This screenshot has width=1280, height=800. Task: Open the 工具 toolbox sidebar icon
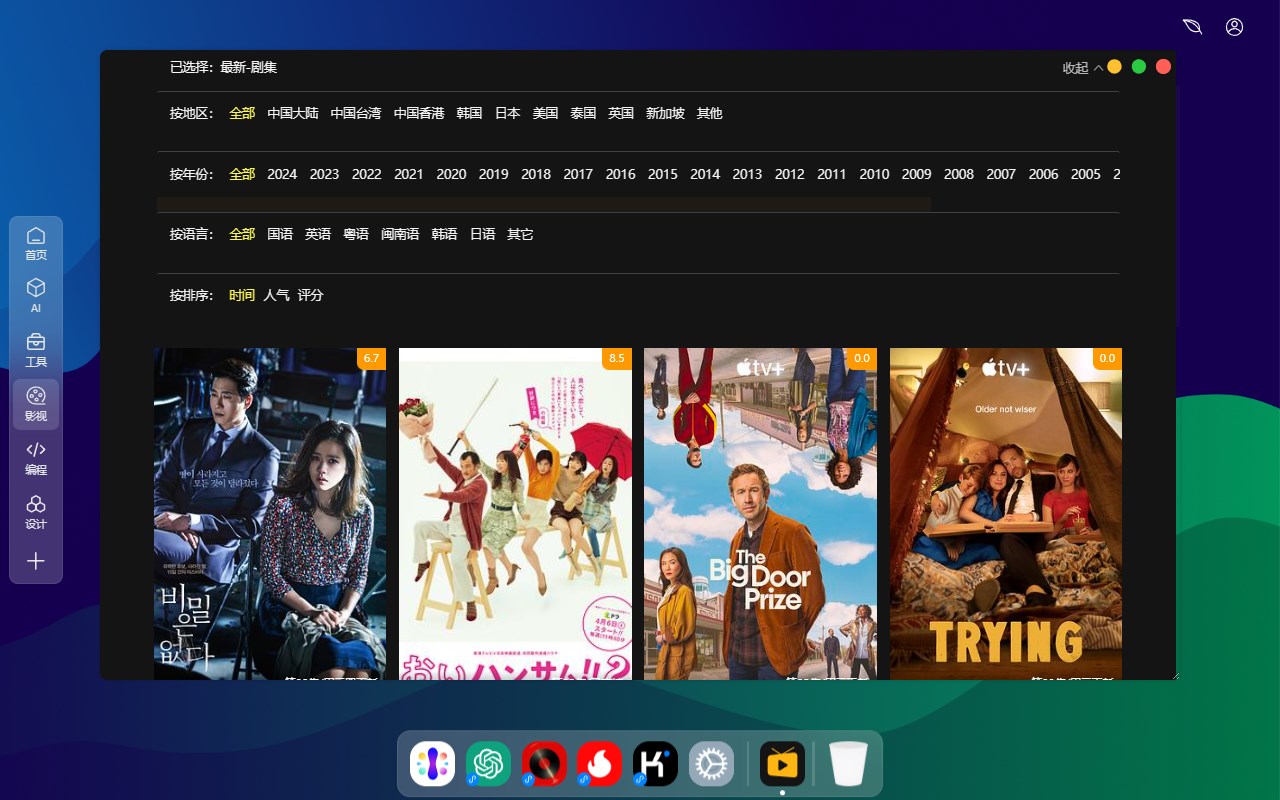point(36,350)
